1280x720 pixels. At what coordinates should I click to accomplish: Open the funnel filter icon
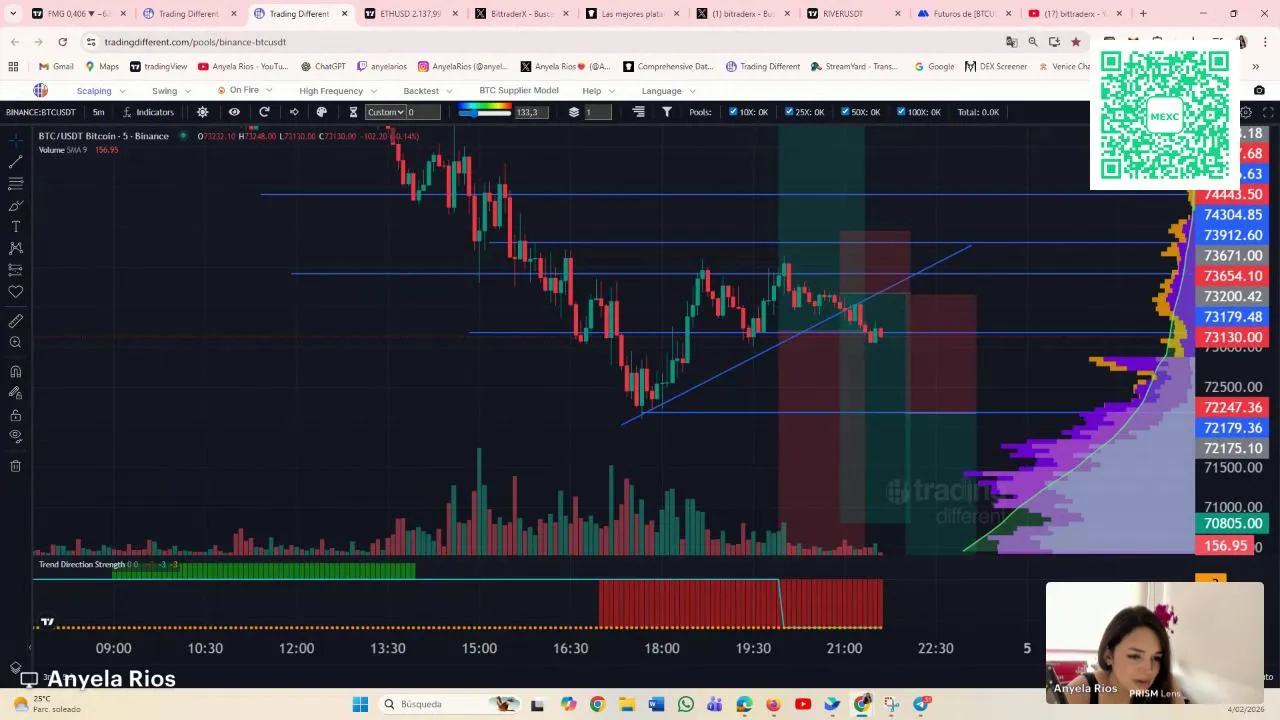[x=667, y=112]
